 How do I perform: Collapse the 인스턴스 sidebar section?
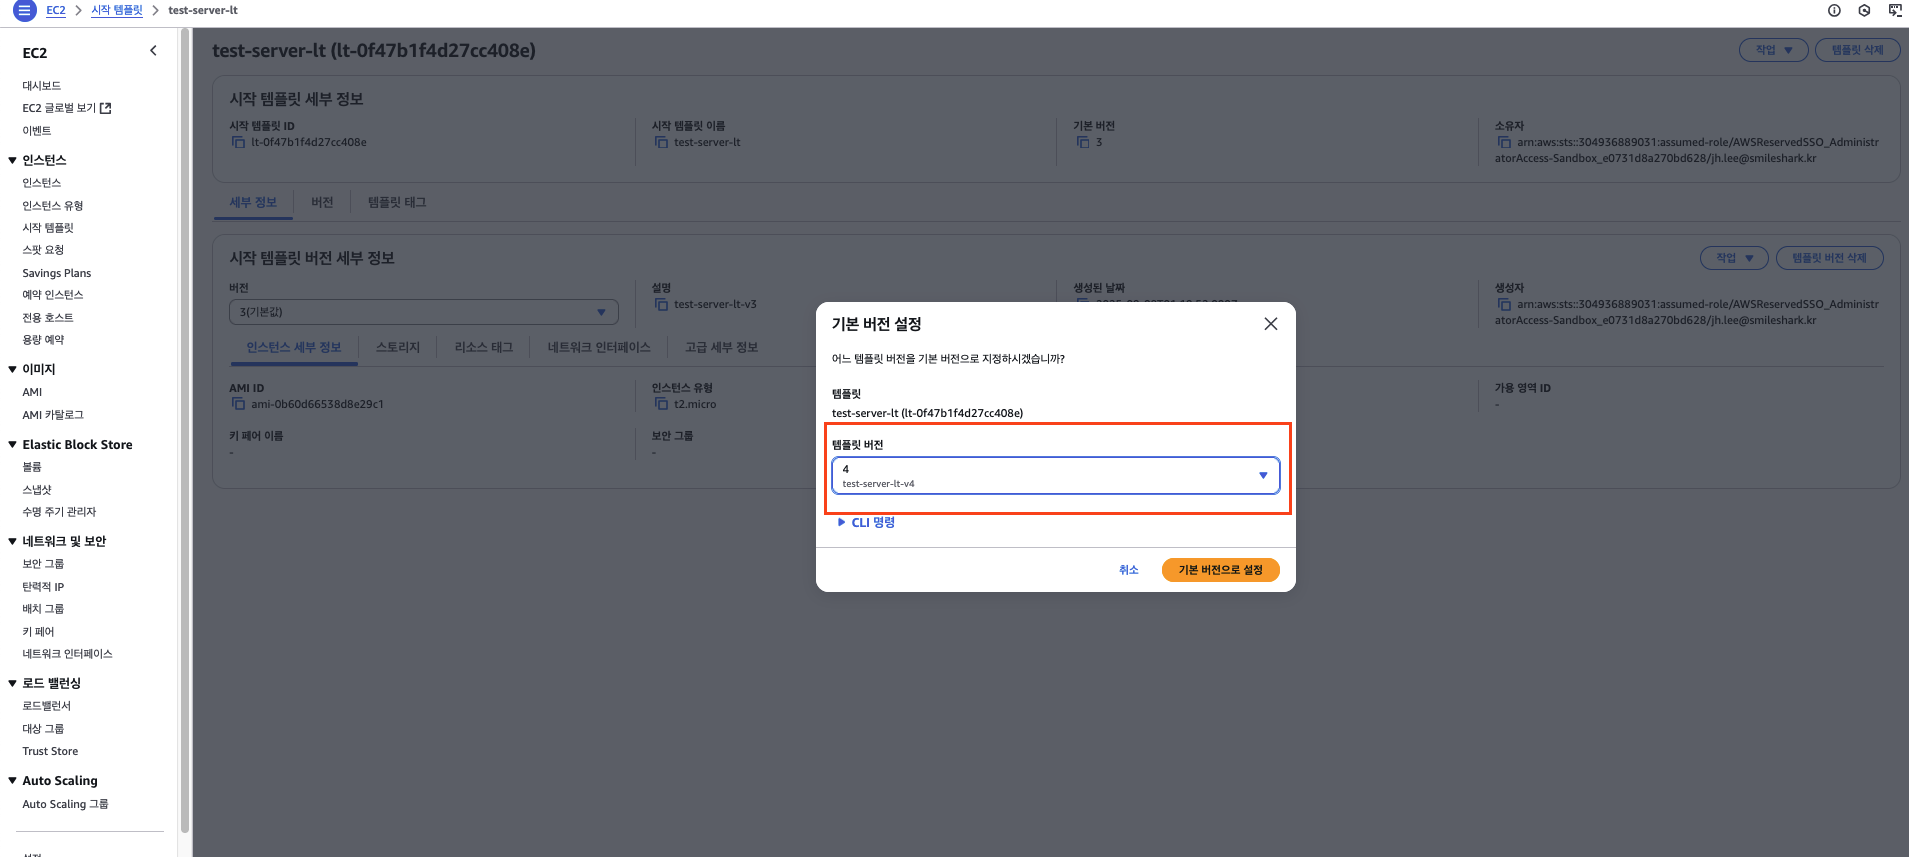[12, 160]
